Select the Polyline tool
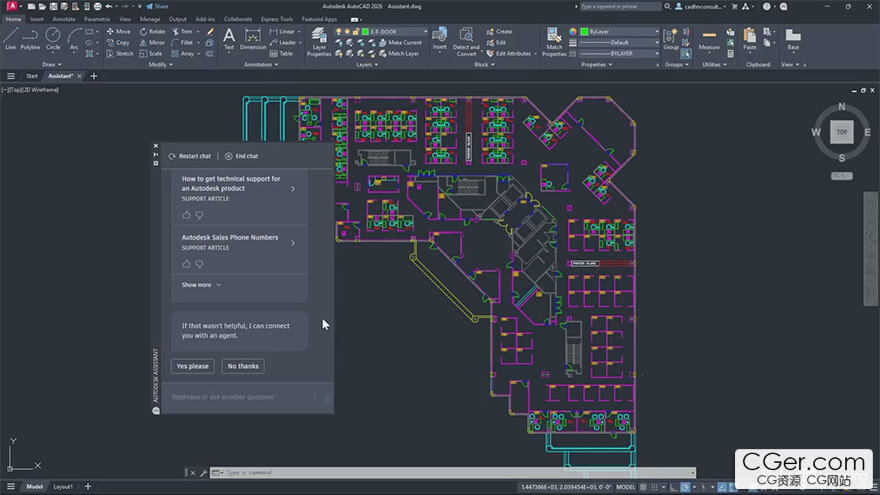Image resolution: width=880 pixels, height=495 pixels. 30,39
